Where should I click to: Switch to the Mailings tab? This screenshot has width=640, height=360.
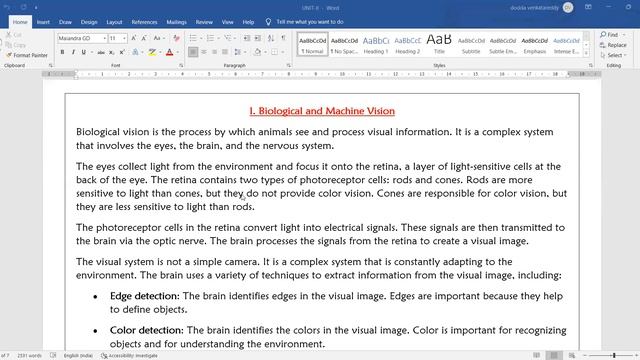176,22
